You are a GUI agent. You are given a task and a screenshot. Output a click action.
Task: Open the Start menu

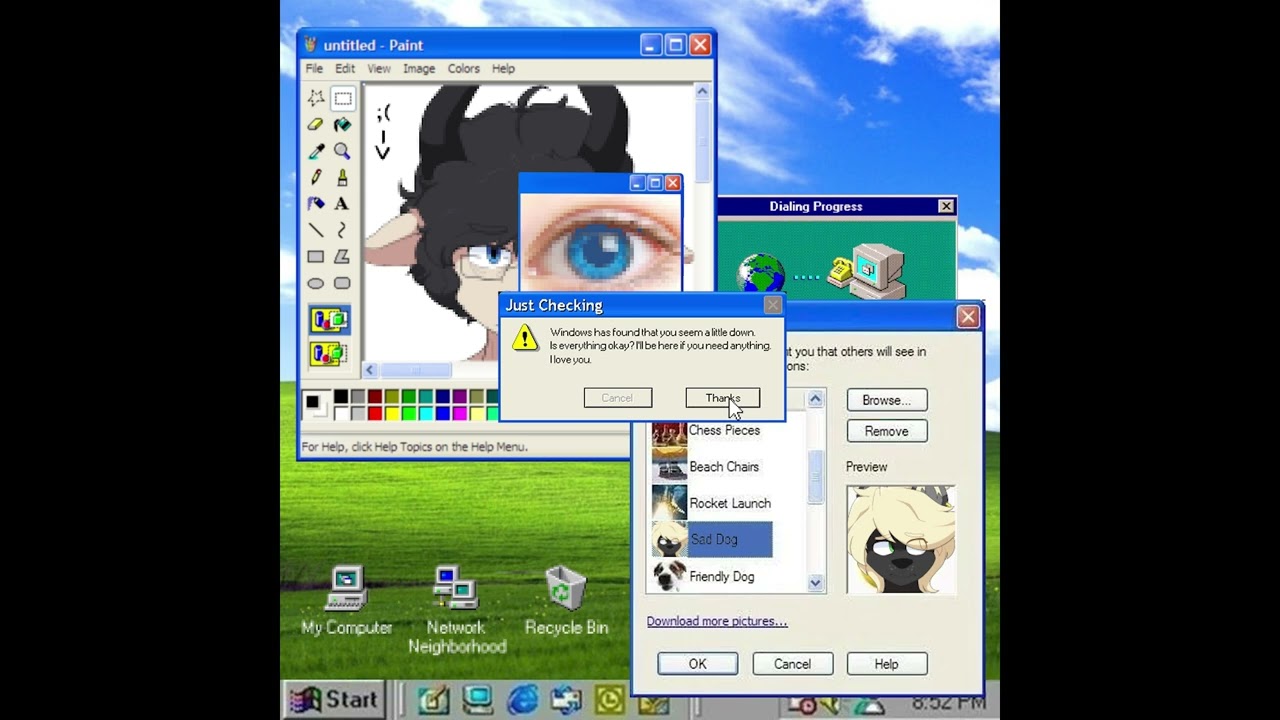pyautogui.click(x=333, y=699)
